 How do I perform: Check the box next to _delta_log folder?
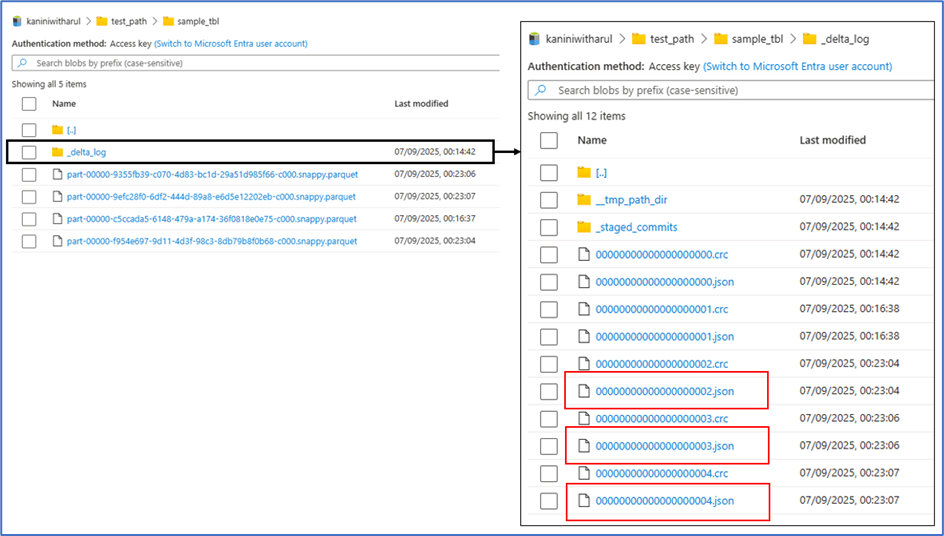point(29,152)
